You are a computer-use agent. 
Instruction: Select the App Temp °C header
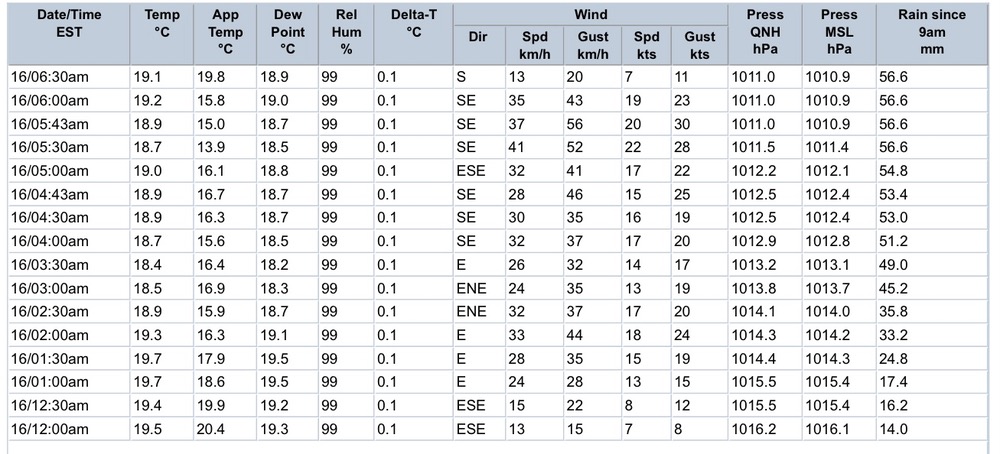(x=224, y=32)
